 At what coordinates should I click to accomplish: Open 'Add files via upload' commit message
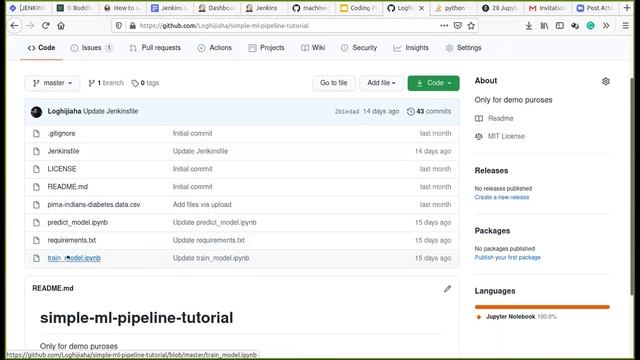[202, 205]
